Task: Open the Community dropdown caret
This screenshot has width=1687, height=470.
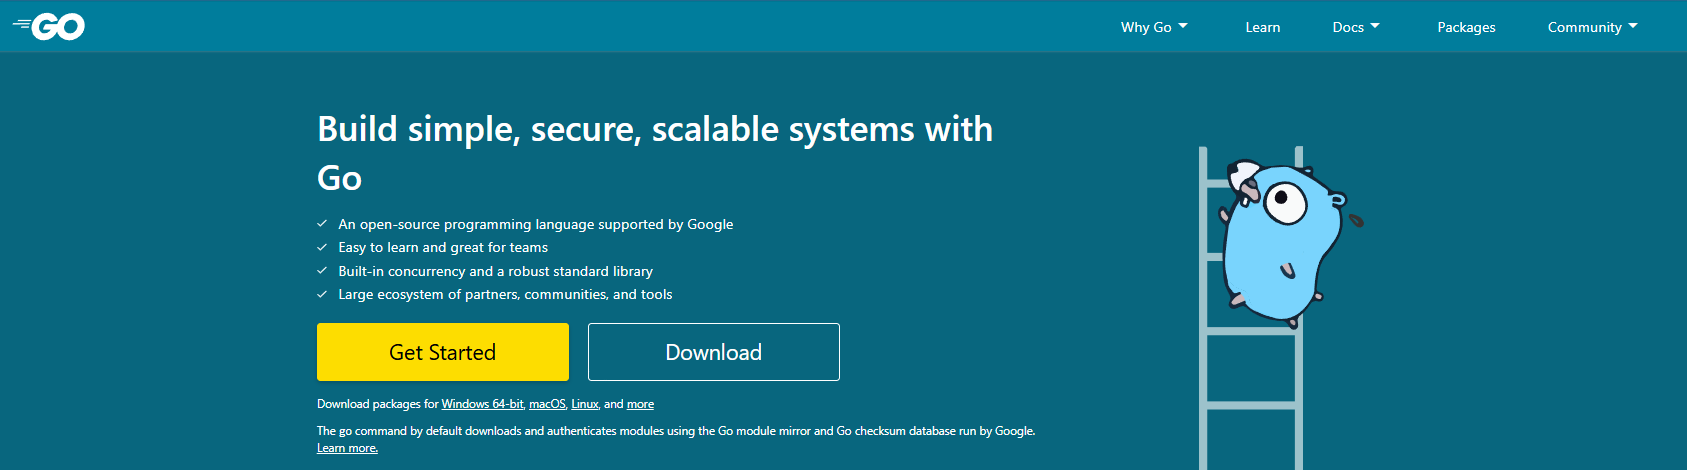Action: click(1633, 26)
